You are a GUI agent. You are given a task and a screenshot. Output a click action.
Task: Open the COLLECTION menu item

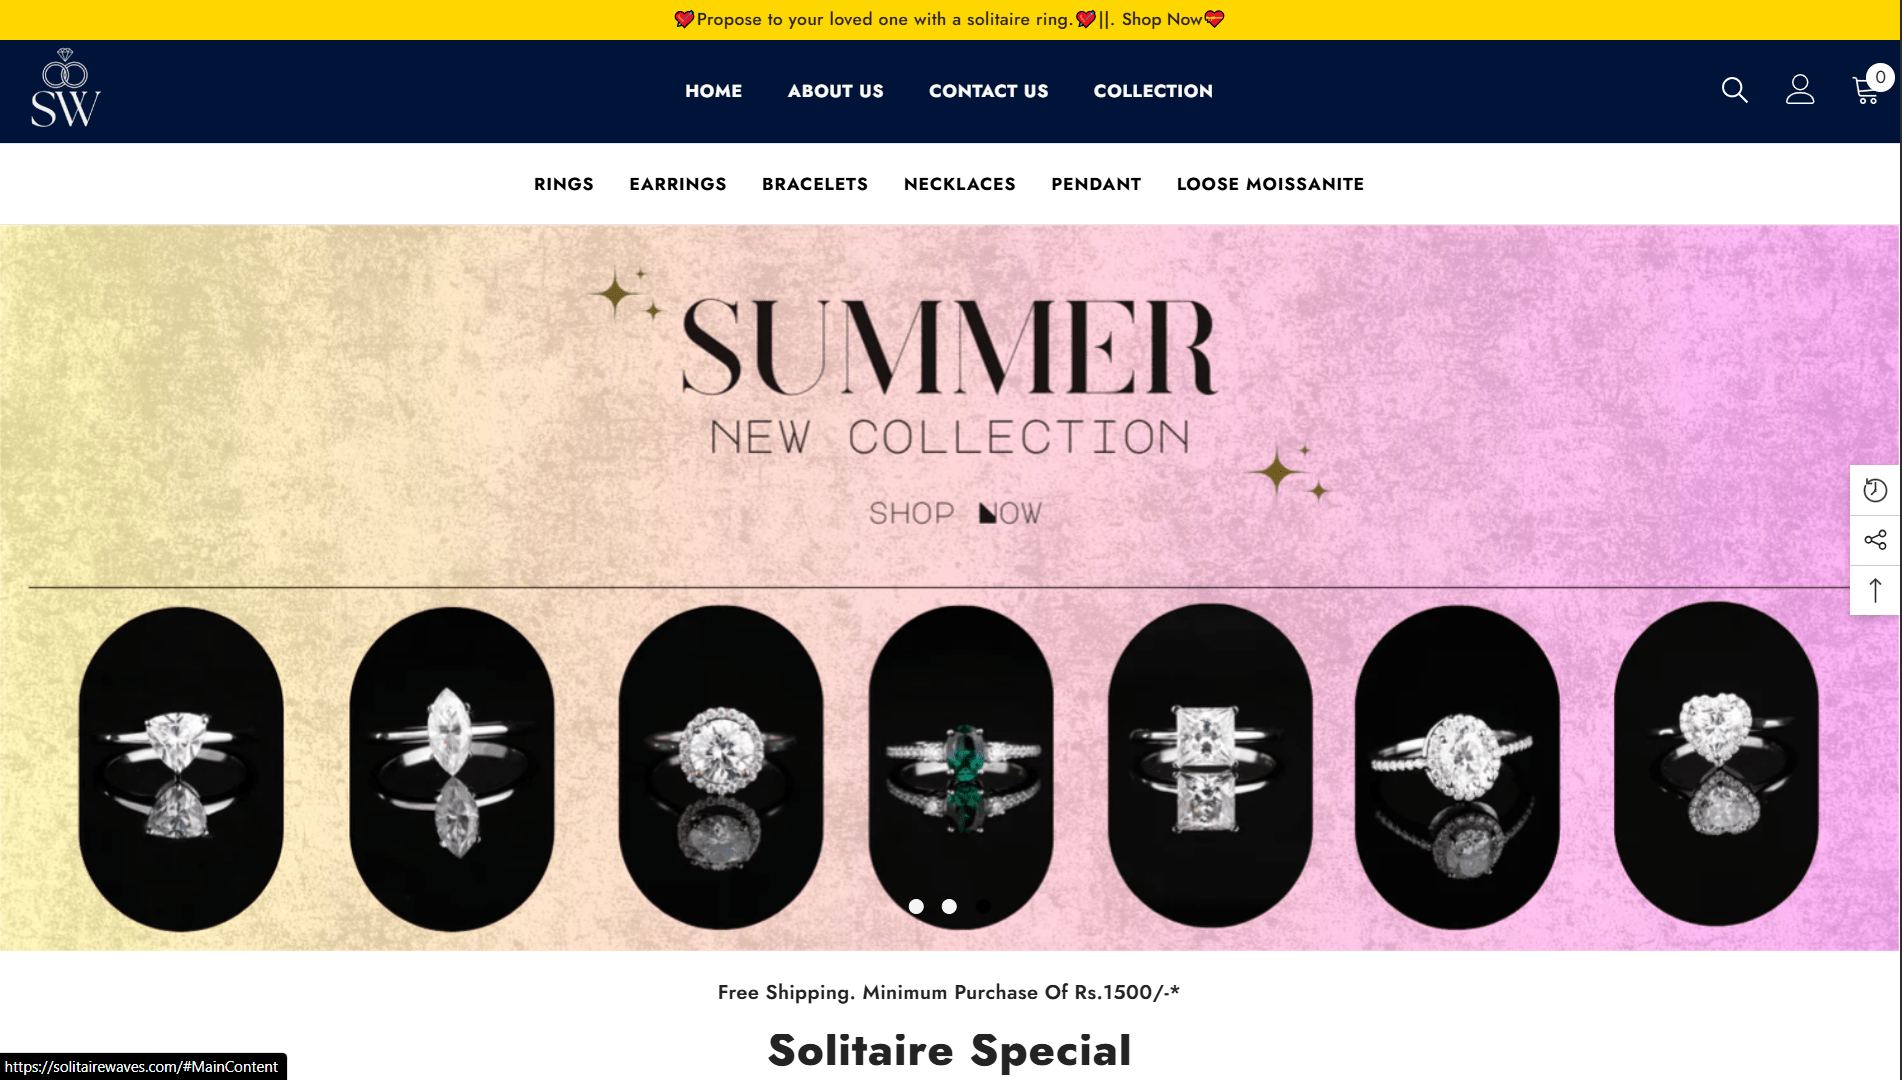1153,91
